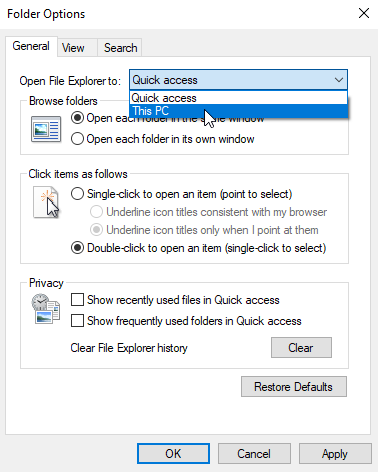This screenshot has width=378, height=472.
Task: Select Open each folder in same window
Action: [x=77, y=118]
